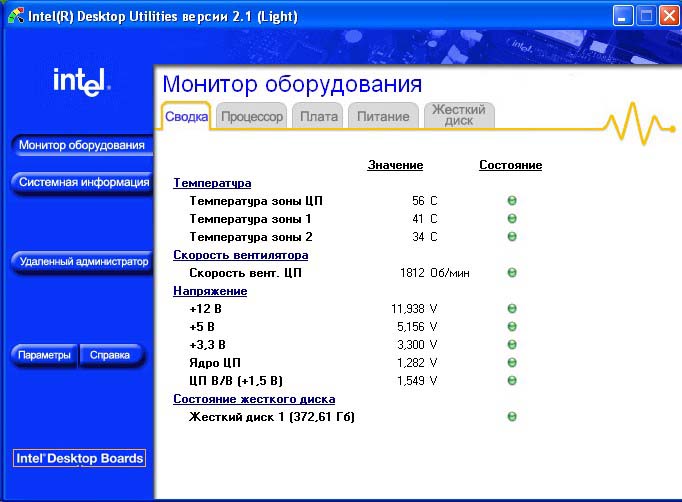This screenshot has width=682, height=502.
Task: Click the Монитор оборудования page heading
Action: (292, 84)
